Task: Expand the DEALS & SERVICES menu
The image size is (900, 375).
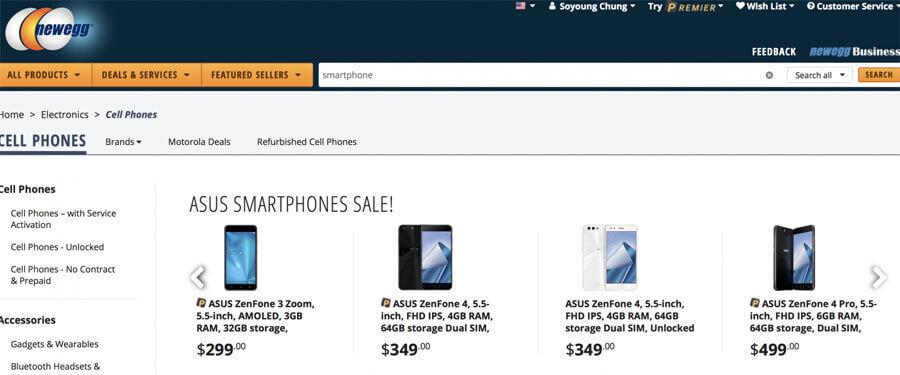Action: (146, 75)
